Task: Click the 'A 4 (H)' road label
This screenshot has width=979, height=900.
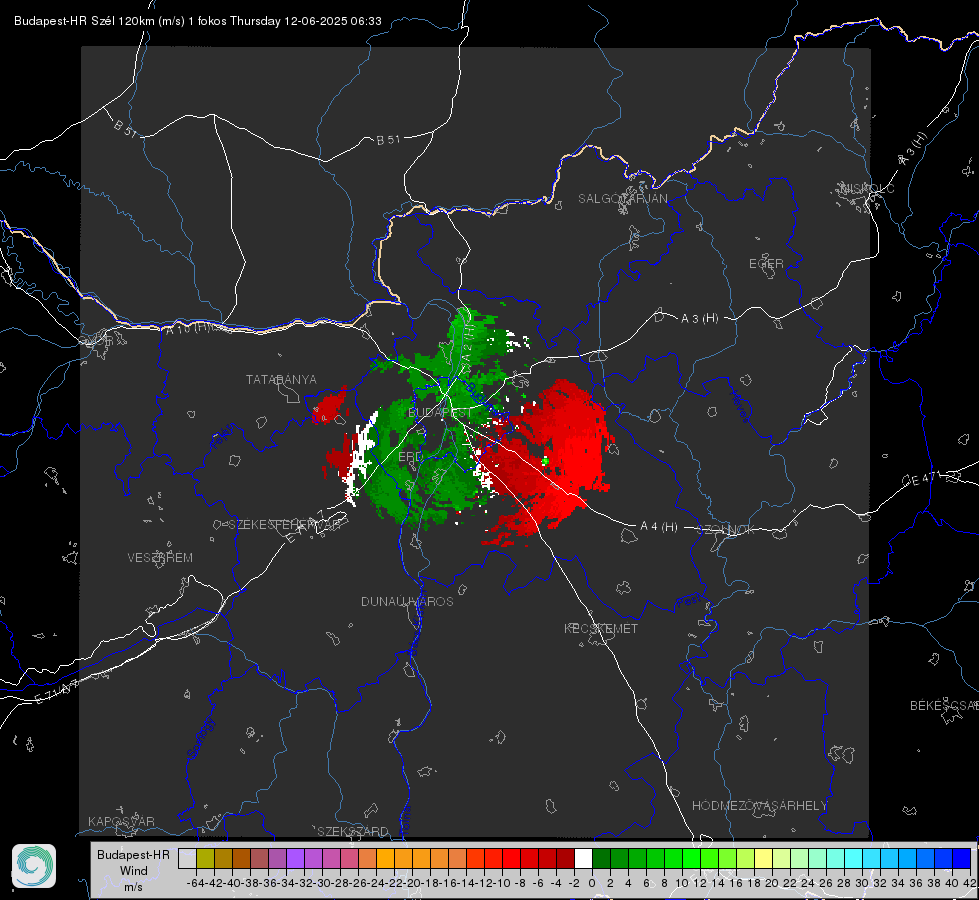Action: click(659, 527)
